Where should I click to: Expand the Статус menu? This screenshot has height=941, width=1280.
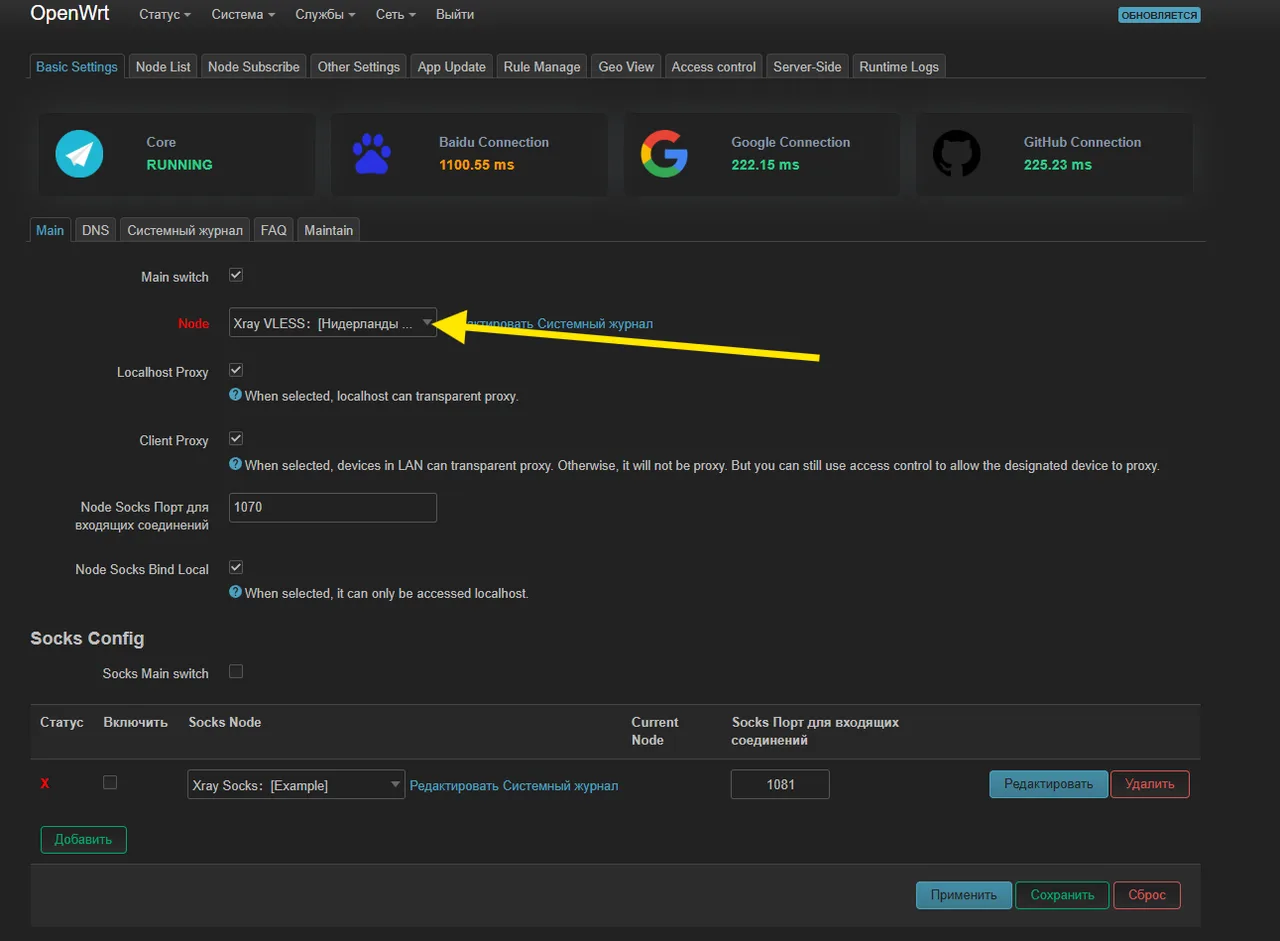[165, 15]
